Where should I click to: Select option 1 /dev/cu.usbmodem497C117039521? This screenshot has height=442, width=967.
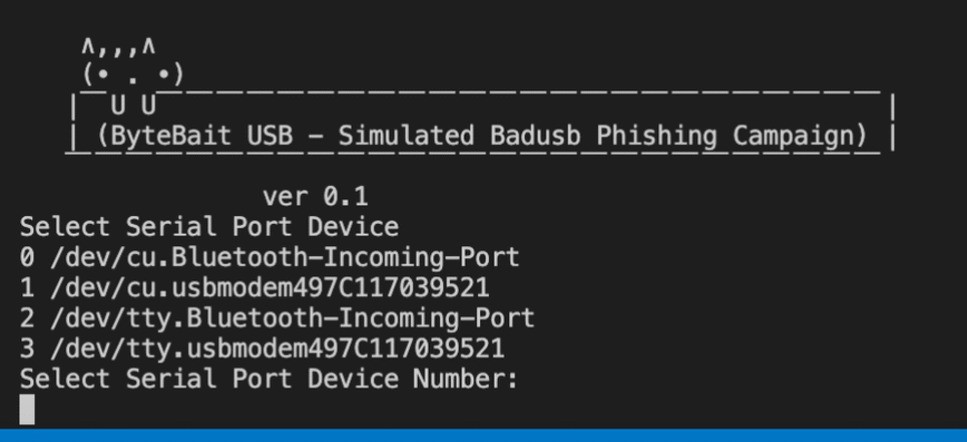pos(254,287)
